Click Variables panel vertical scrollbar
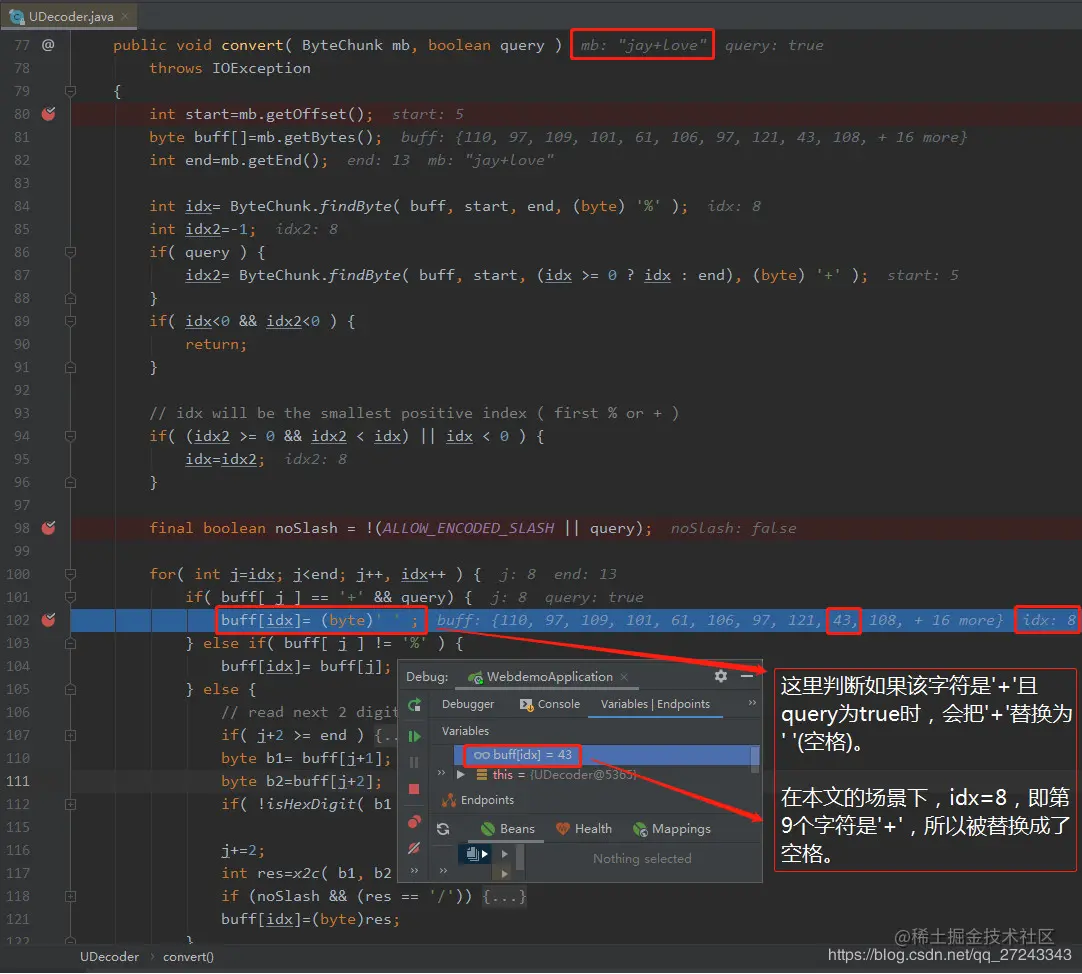The height and width of the screenshot is (974, 1082). click(755, 759)
